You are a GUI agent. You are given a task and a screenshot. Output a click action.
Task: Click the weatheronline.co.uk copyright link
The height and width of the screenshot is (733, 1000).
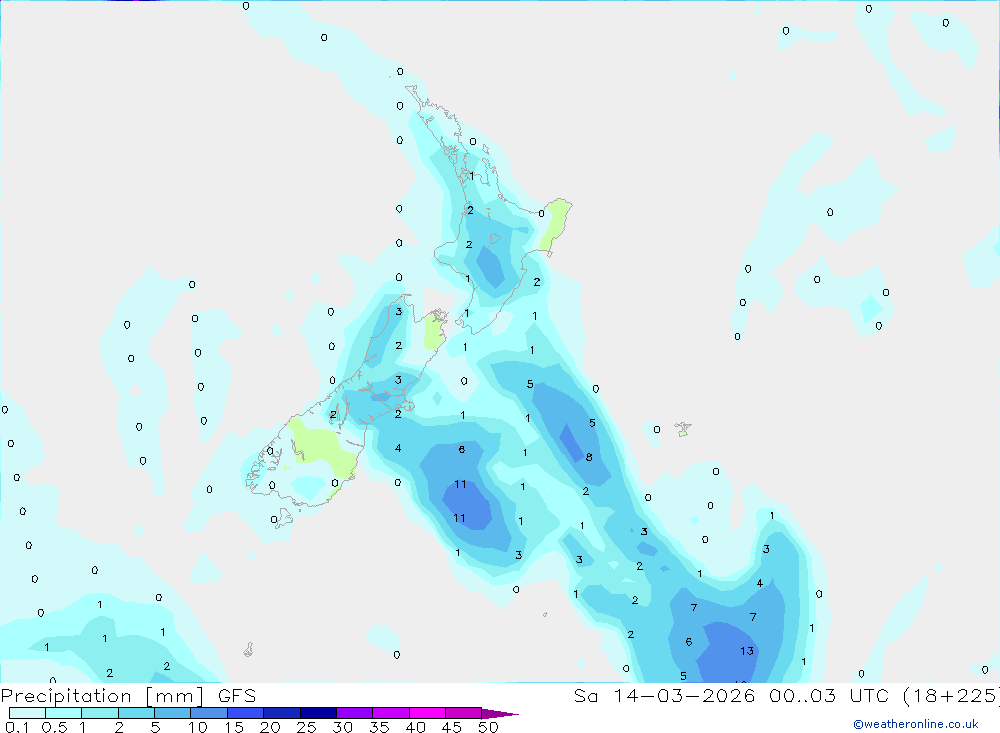(916, 724)
